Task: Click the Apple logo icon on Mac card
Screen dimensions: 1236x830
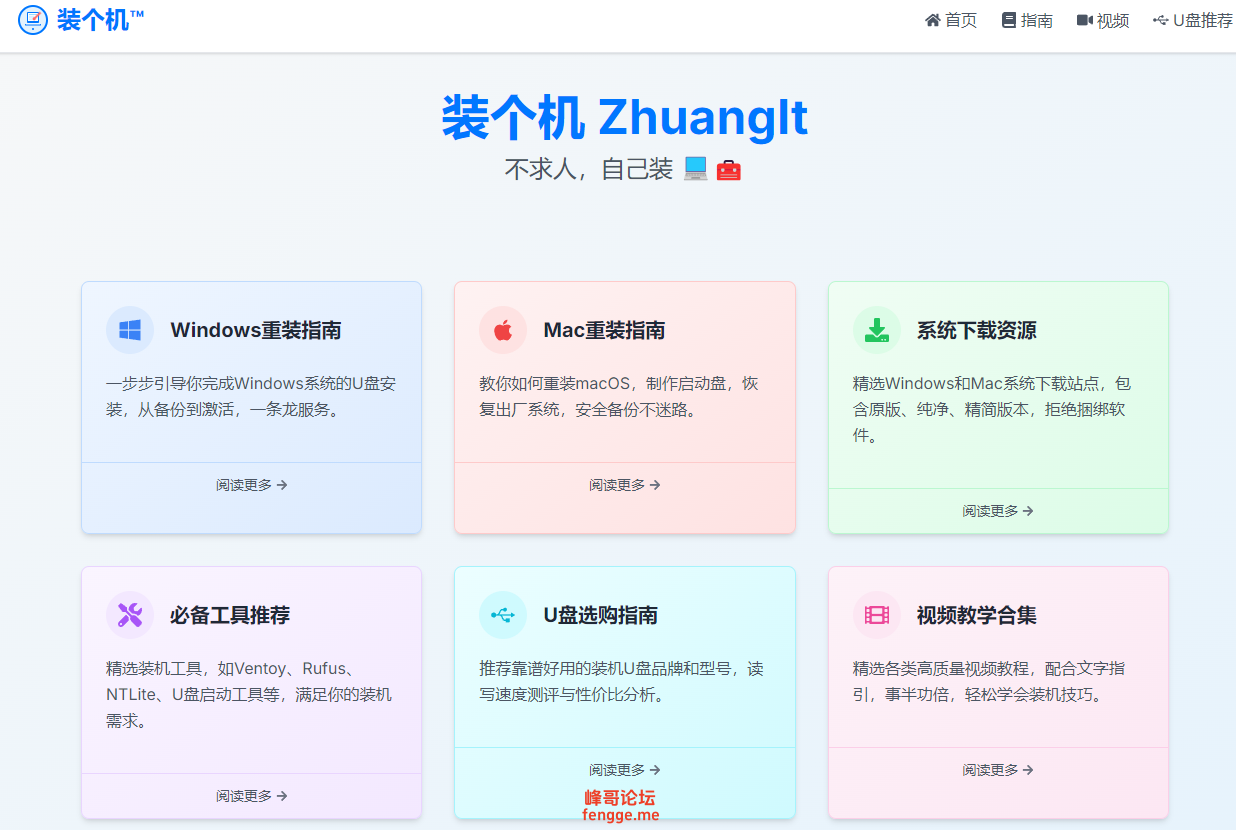Action: 503,330
